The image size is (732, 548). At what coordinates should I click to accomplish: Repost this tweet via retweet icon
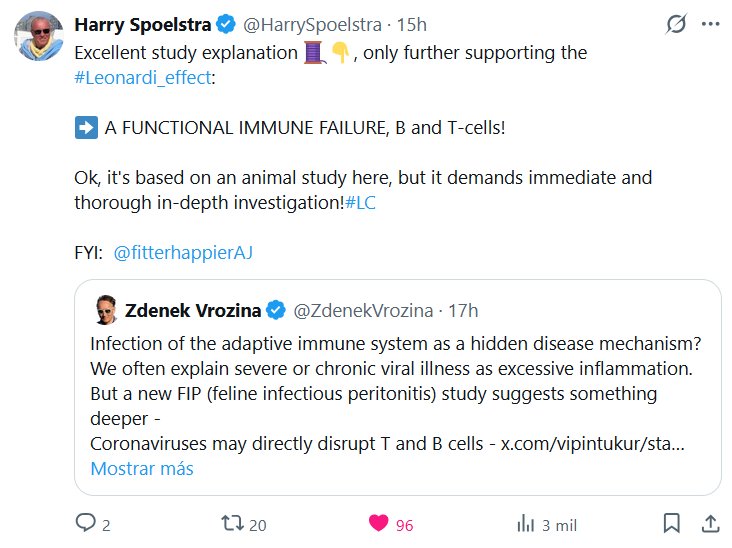point(232,523)
